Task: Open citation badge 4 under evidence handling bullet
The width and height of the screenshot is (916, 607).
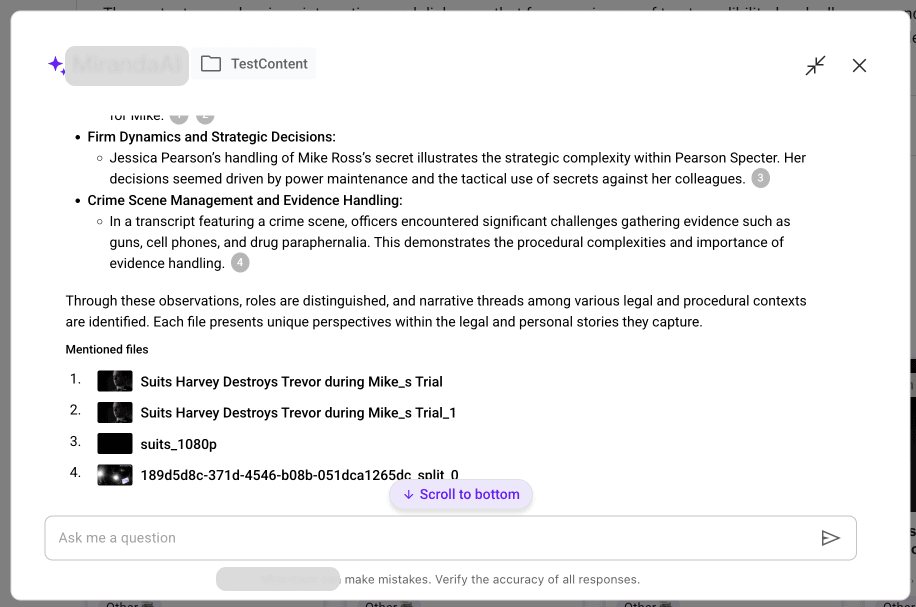Action: click(239, 262)
